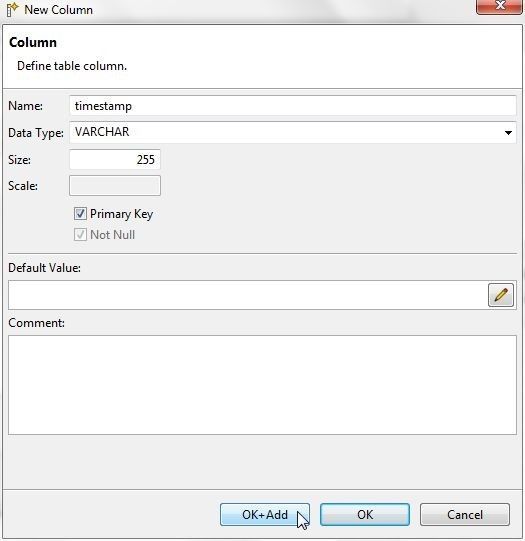The image size is (525, 541).
Task: Expand the Data Type dropdown arrow
Action: coord(508,132)
